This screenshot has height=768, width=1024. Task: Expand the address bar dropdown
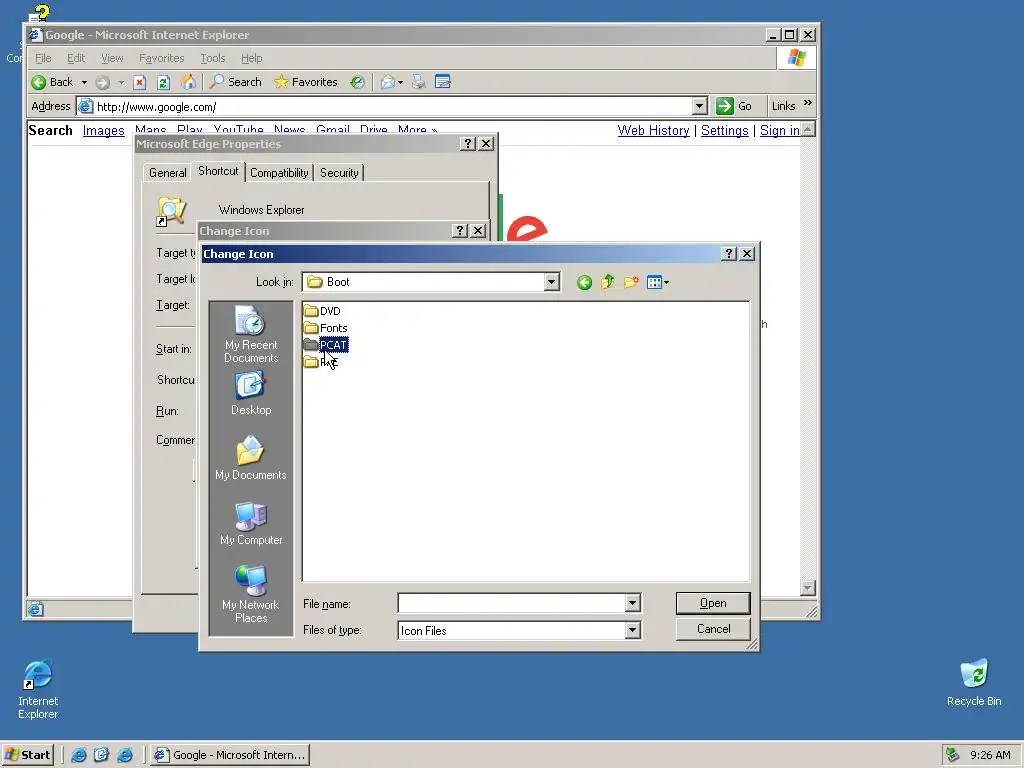(x=699, y=106)
